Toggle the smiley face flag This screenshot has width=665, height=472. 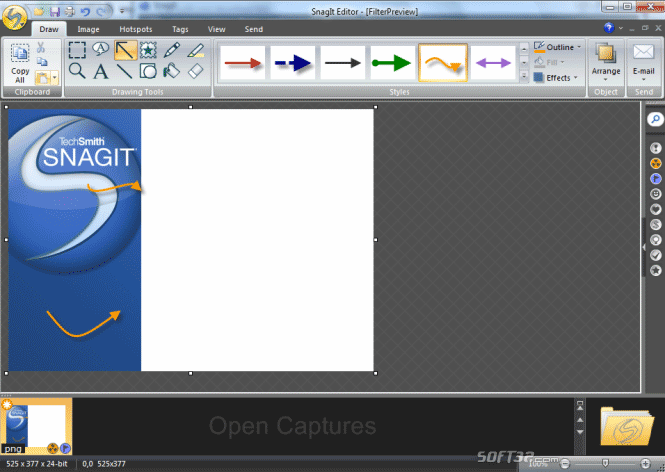(656, 194)
